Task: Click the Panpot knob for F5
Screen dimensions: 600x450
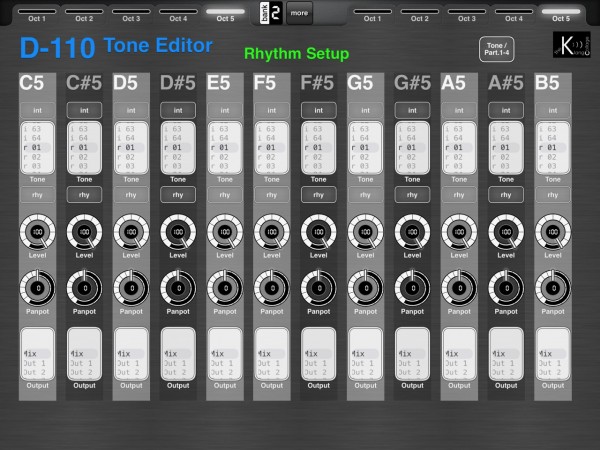Action: 272,288
